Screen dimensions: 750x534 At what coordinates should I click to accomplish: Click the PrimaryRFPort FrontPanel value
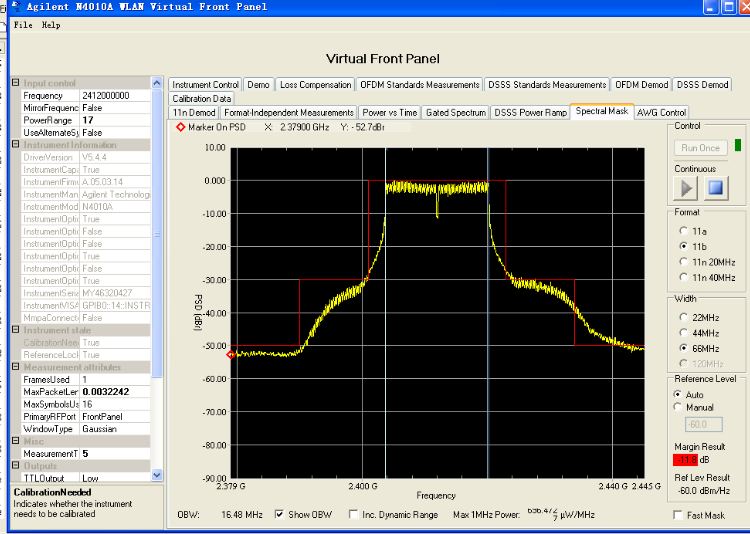point(114,416)
